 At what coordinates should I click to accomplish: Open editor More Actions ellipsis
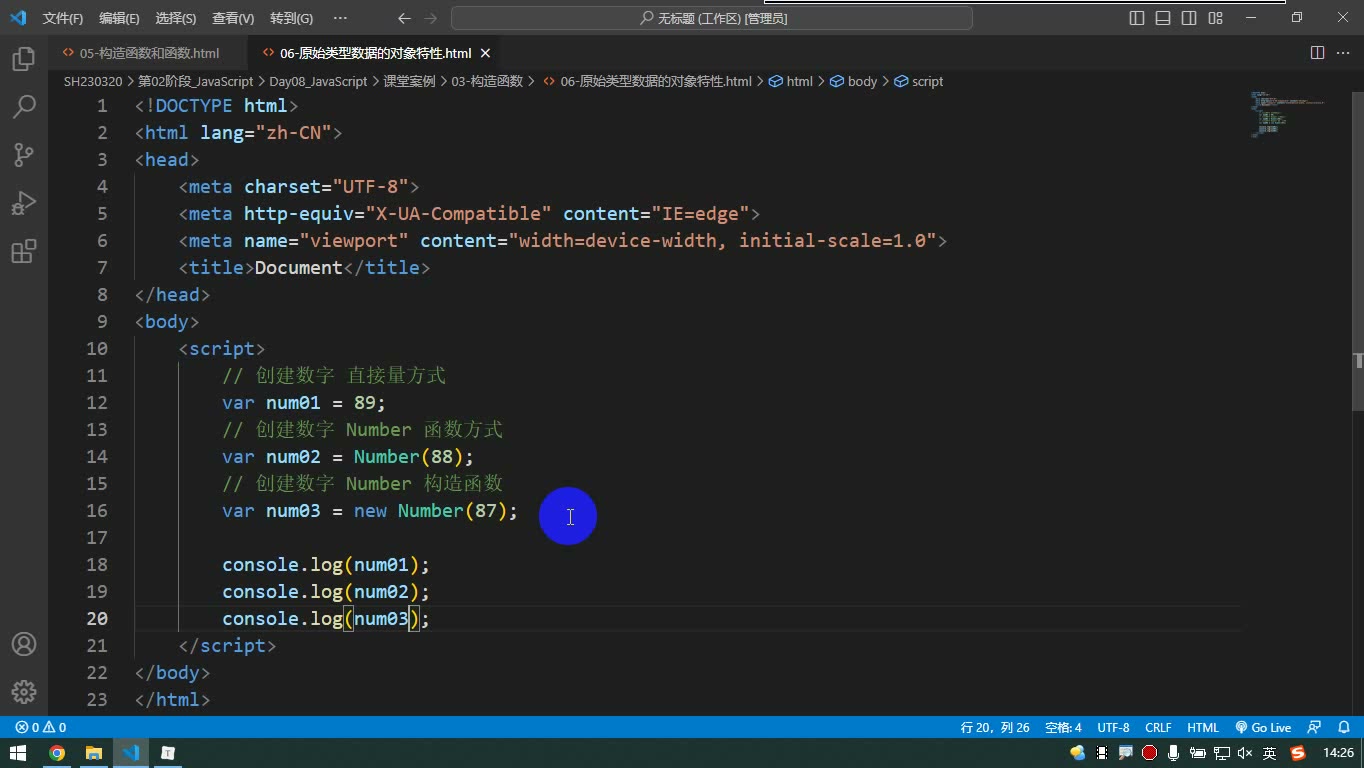point(1343,53)
